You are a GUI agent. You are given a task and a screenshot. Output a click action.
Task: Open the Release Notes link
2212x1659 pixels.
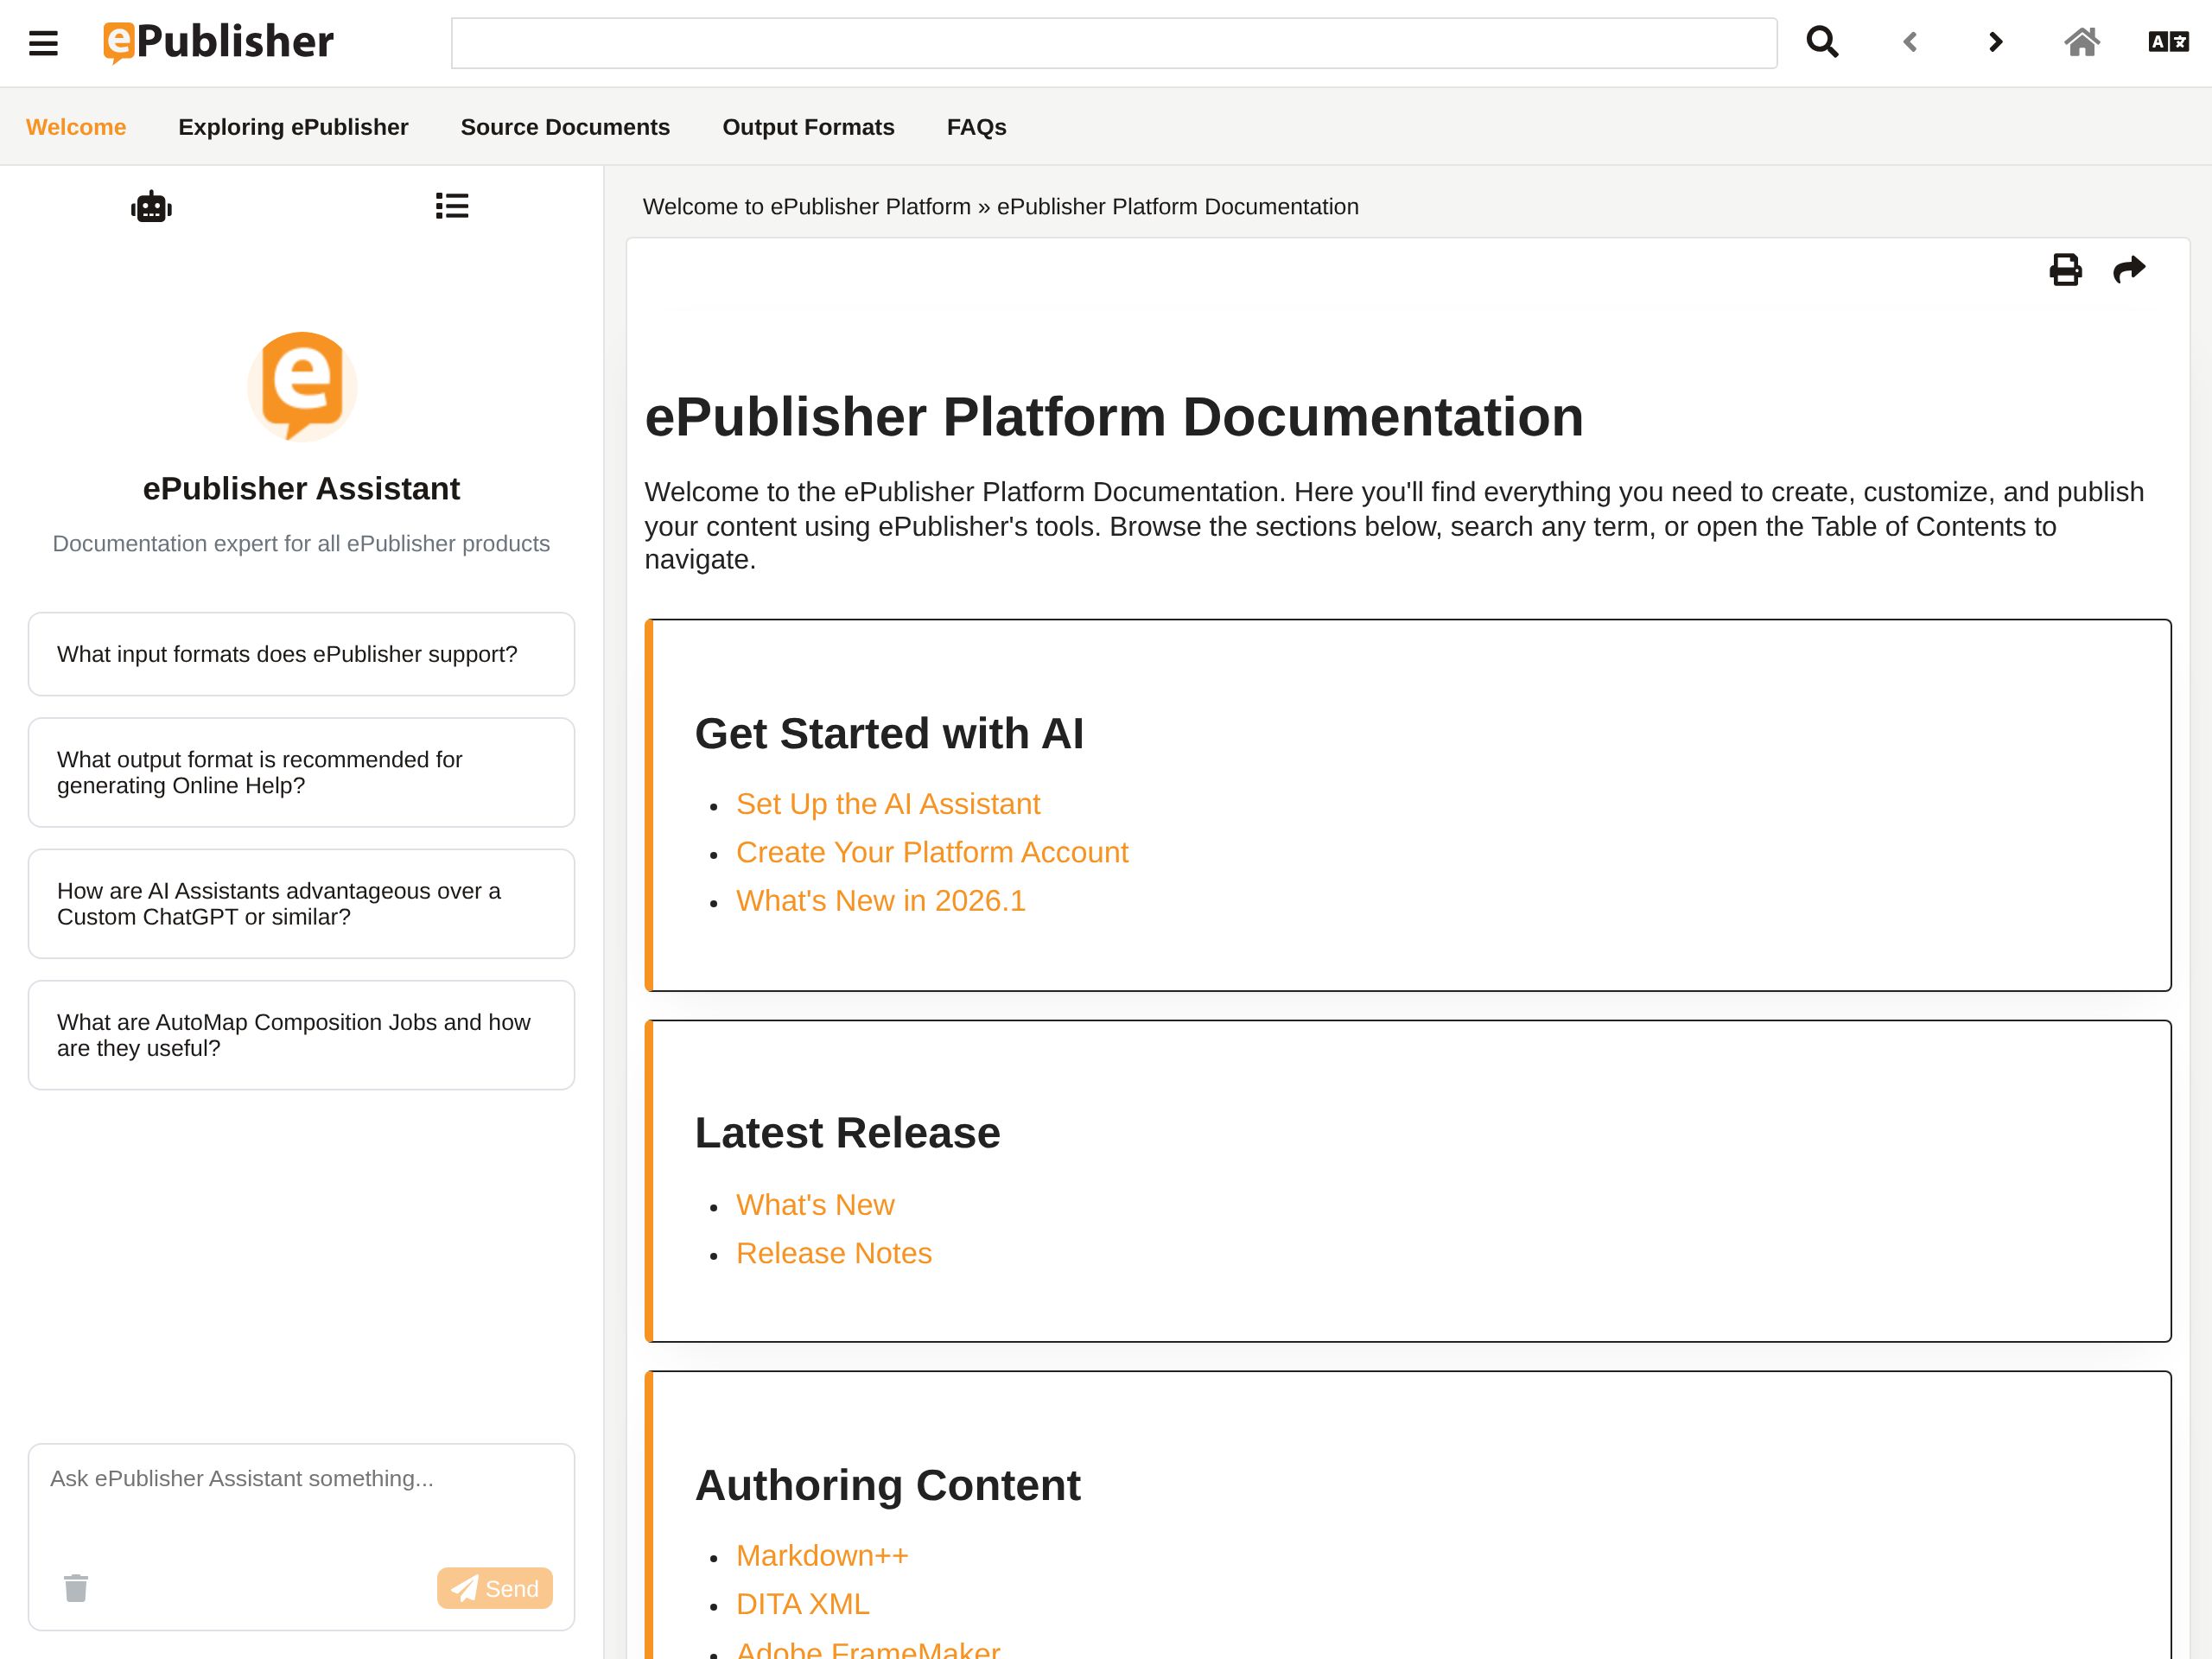(834, 1253)
